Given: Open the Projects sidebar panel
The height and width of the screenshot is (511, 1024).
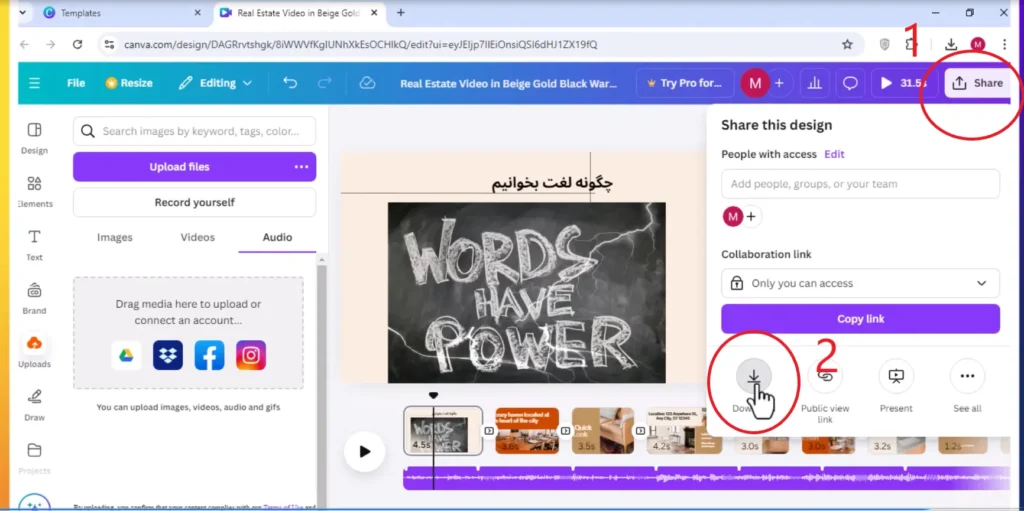Looking at the screenshot, I should 34,458.
